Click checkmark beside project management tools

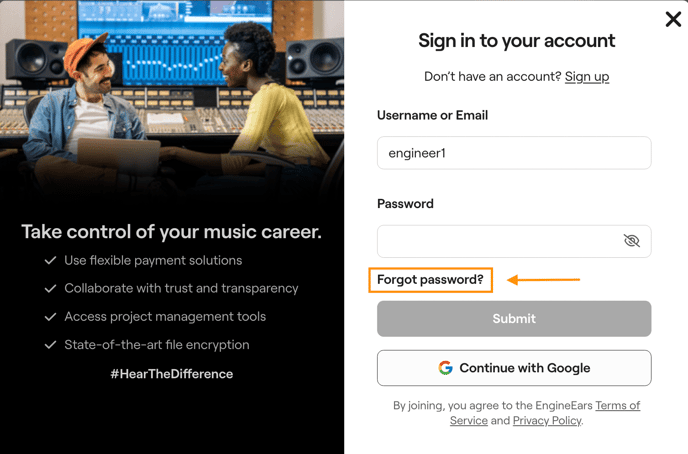[x=50, y=317]
